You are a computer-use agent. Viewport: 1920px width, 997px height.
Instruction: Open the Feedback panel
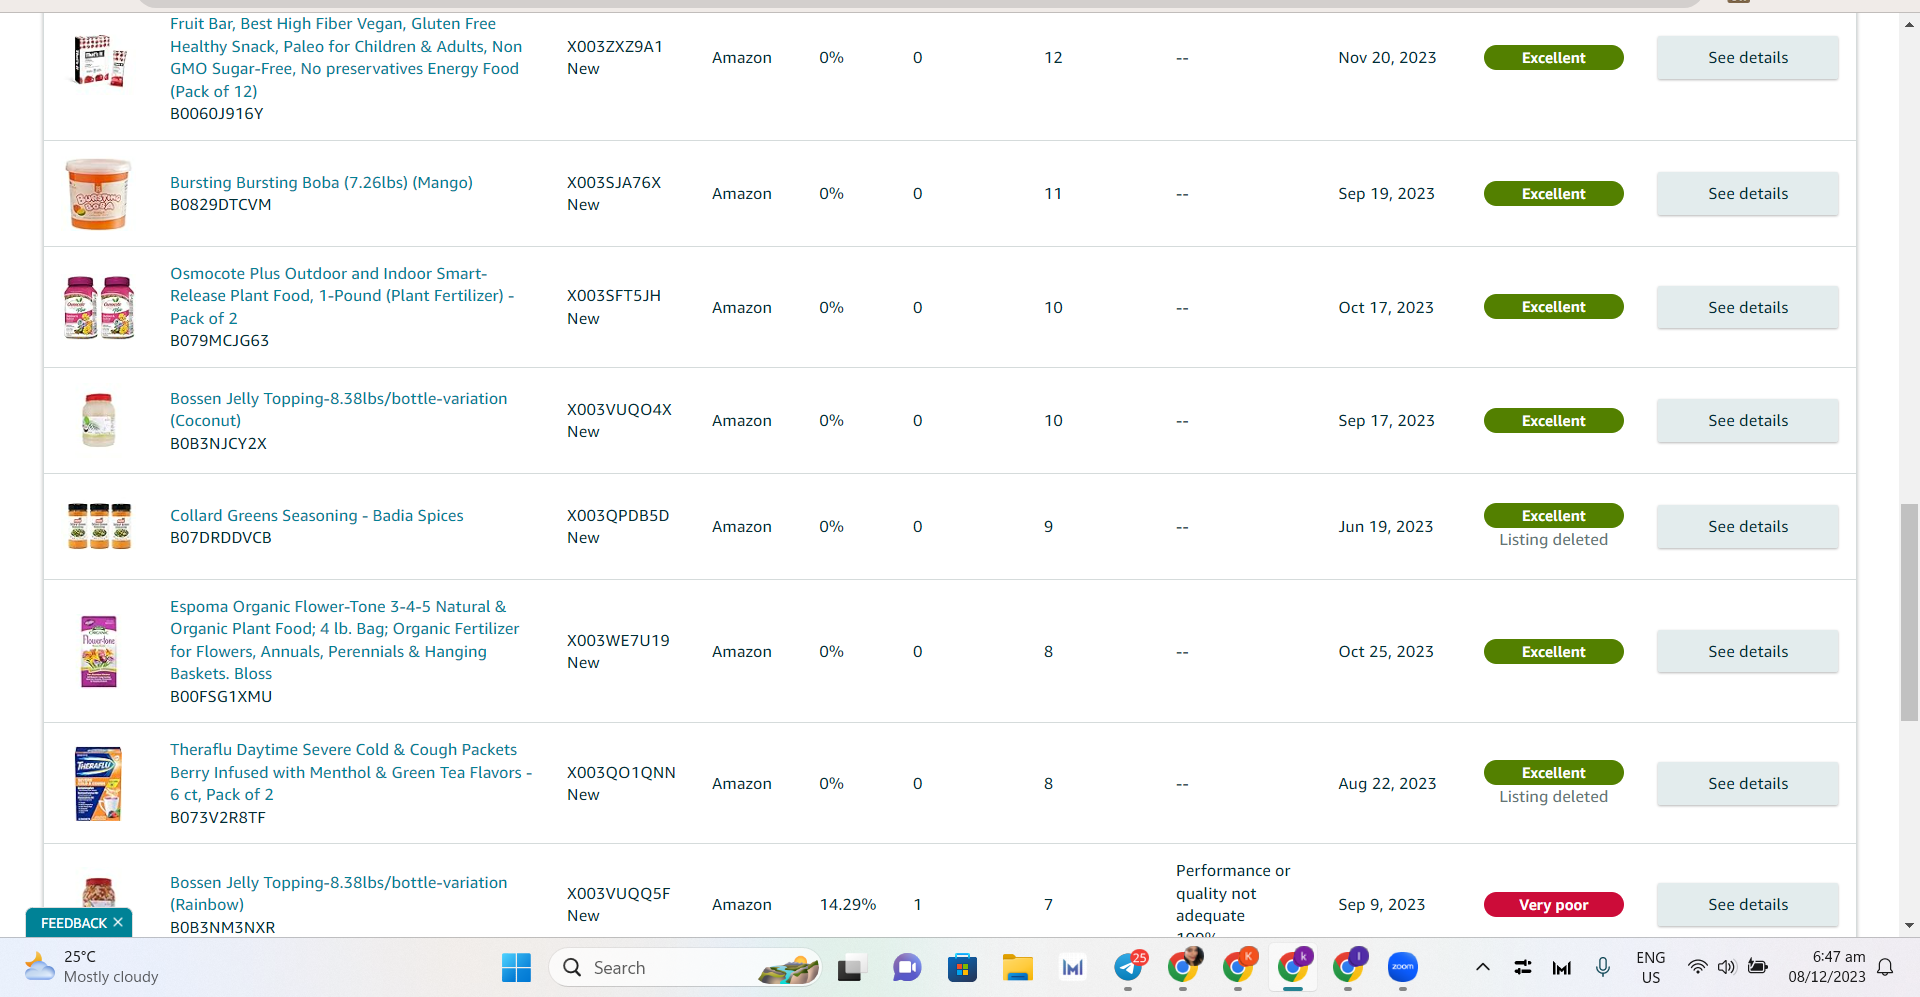coord(73,922)
